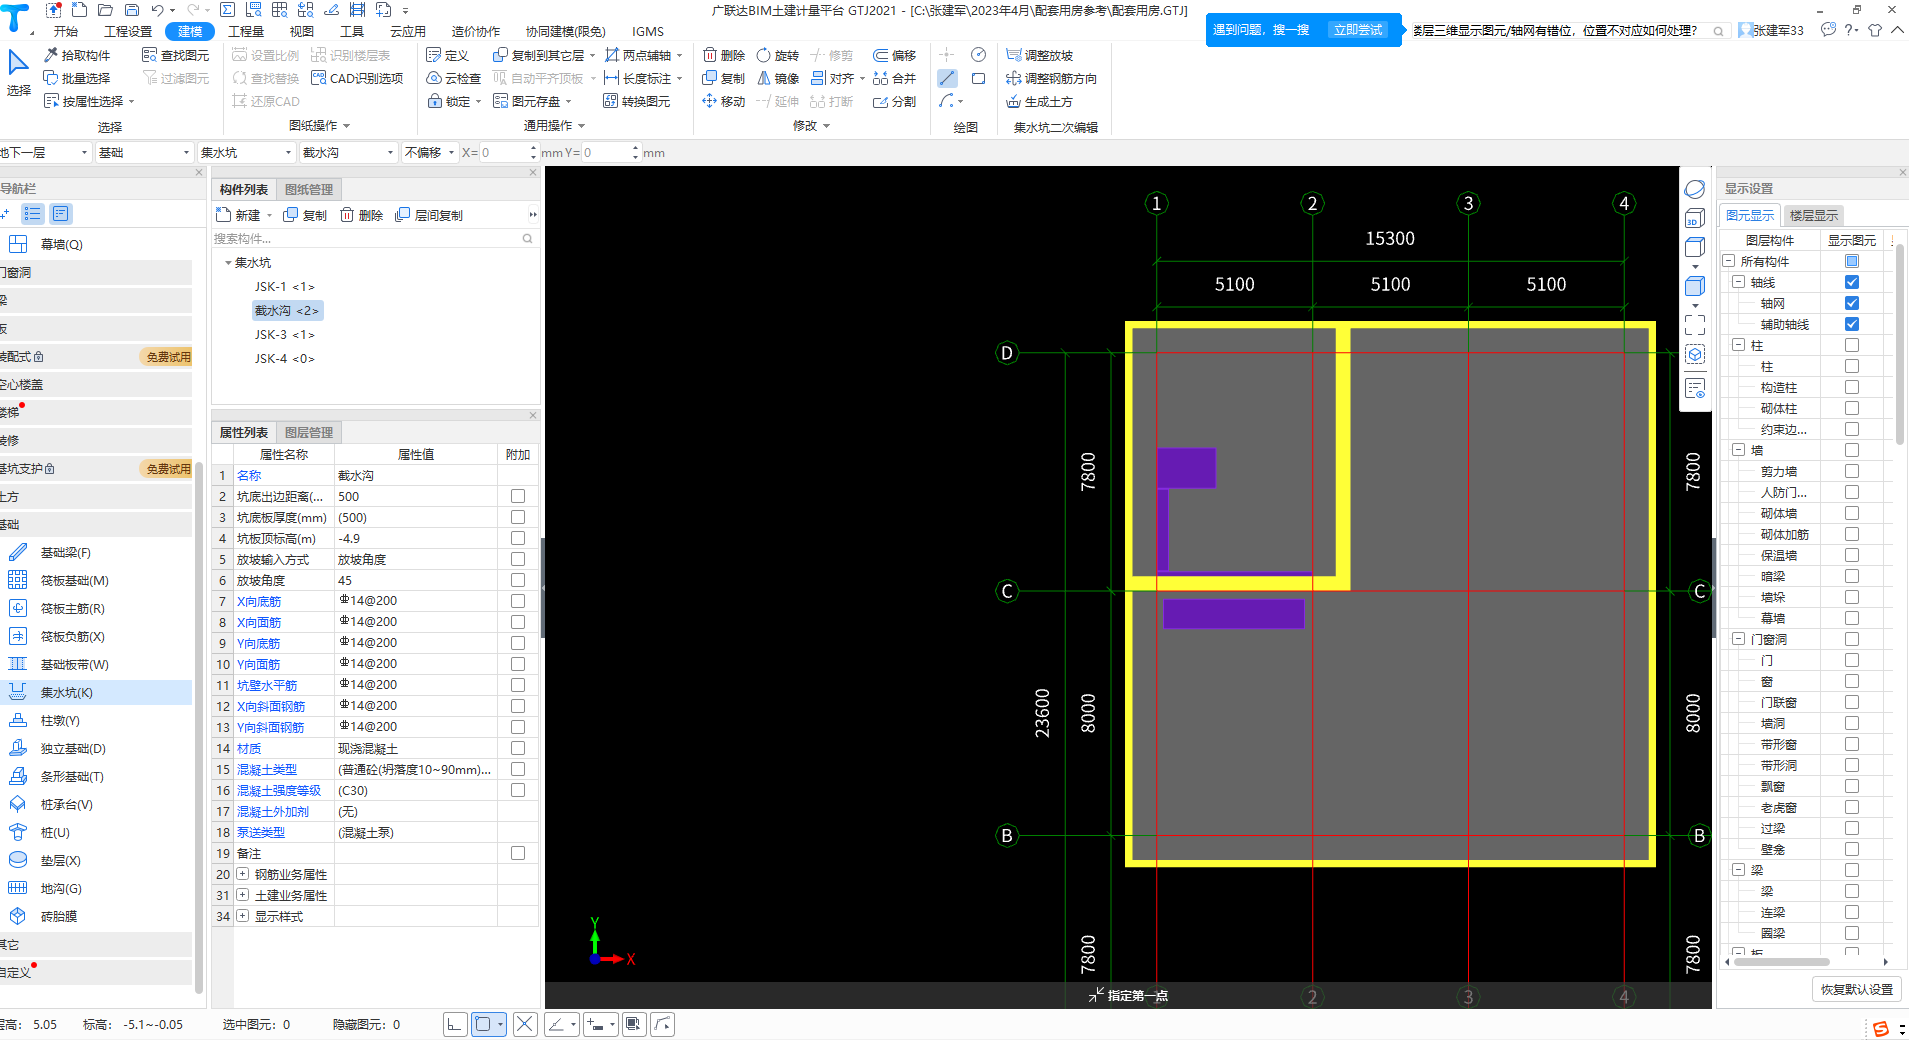Open the 视图 ribbon tab
This screenshot has width=1909, height=1040.
[302, 31]
